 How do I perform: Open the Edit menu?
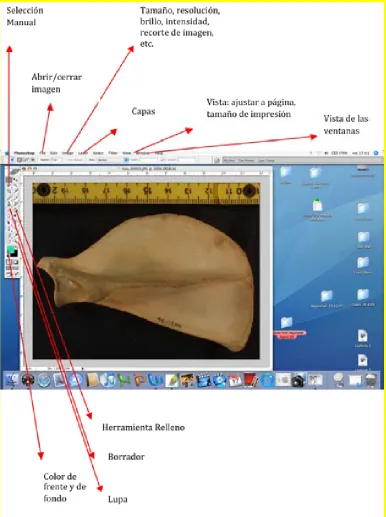54,153
